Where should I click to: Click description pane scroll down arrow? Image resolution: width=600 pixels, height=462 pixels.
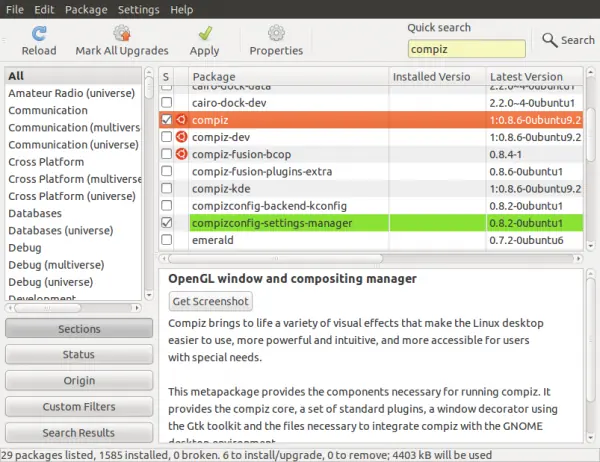591,437
